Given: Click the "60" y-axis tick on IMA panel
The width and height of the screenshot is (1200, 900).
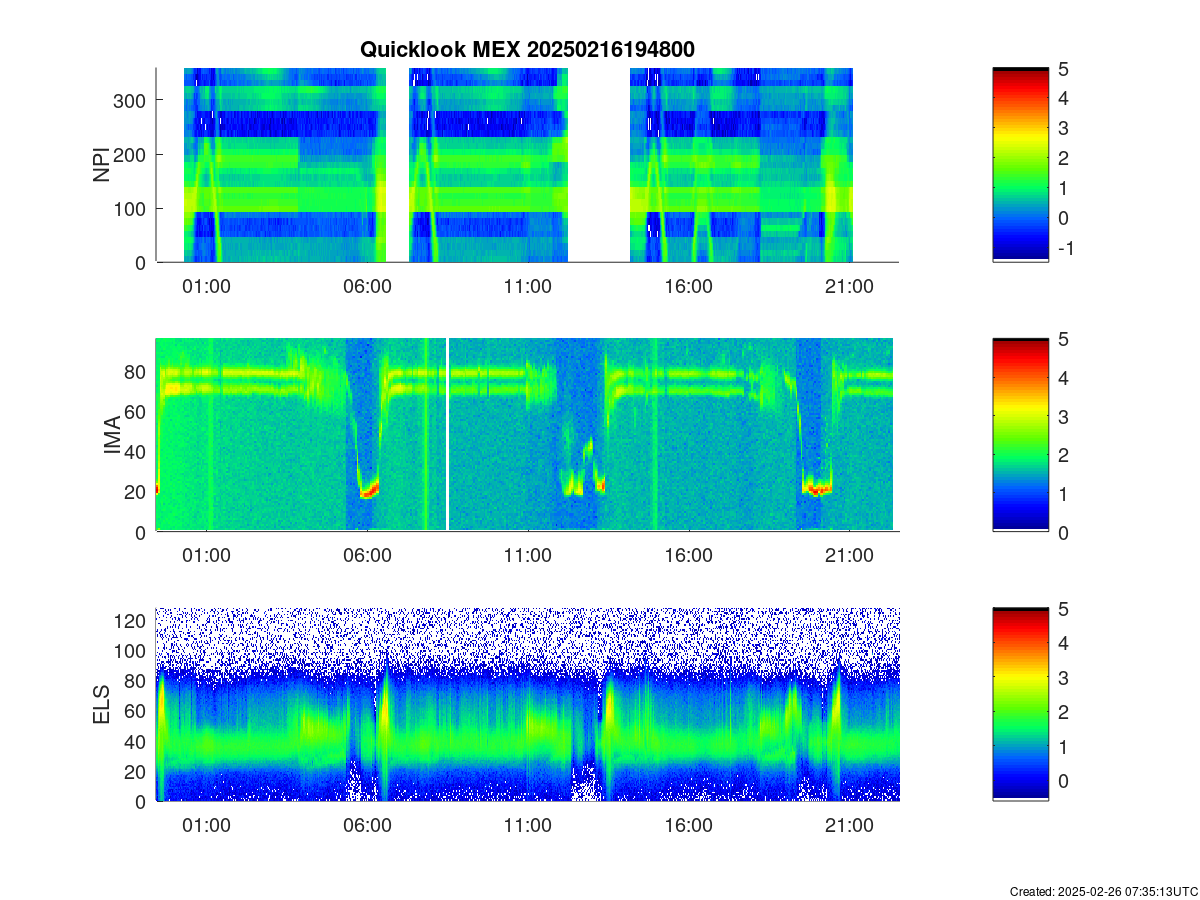Looking at the screenshot, I should [136, 412].
